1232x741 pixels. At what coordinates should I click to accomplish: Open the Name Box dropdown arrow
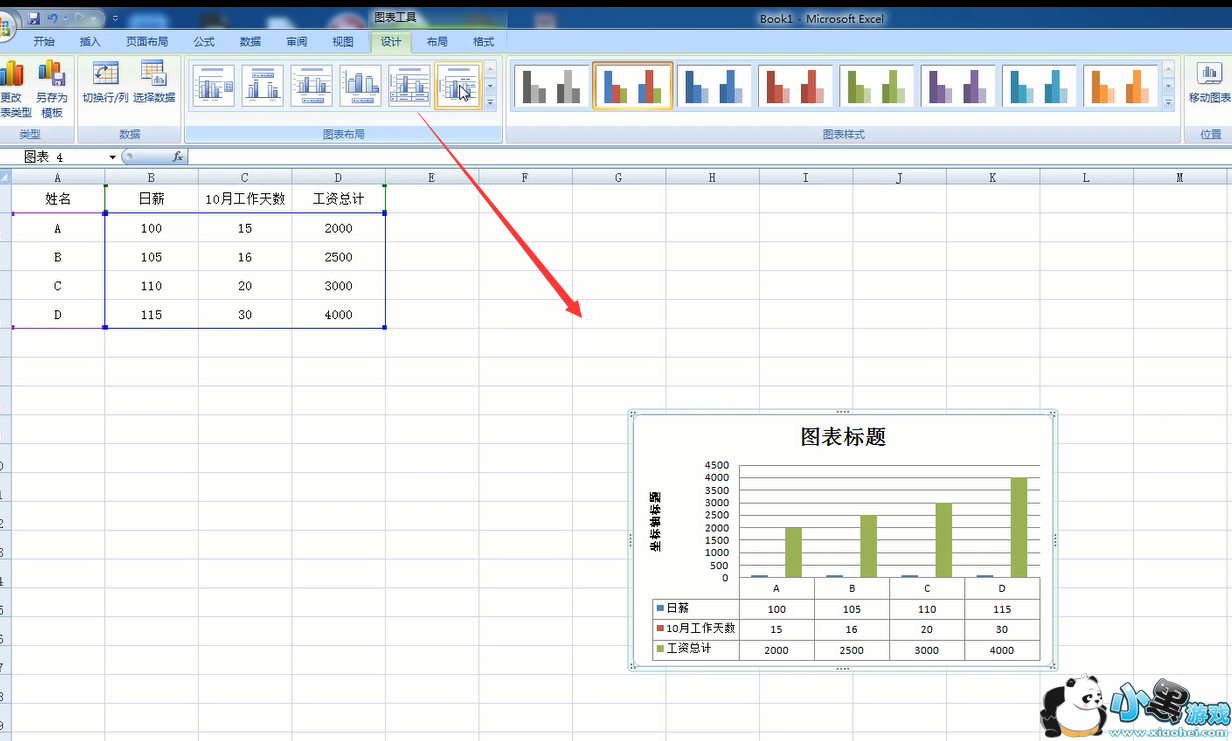[x=112, y=158]
